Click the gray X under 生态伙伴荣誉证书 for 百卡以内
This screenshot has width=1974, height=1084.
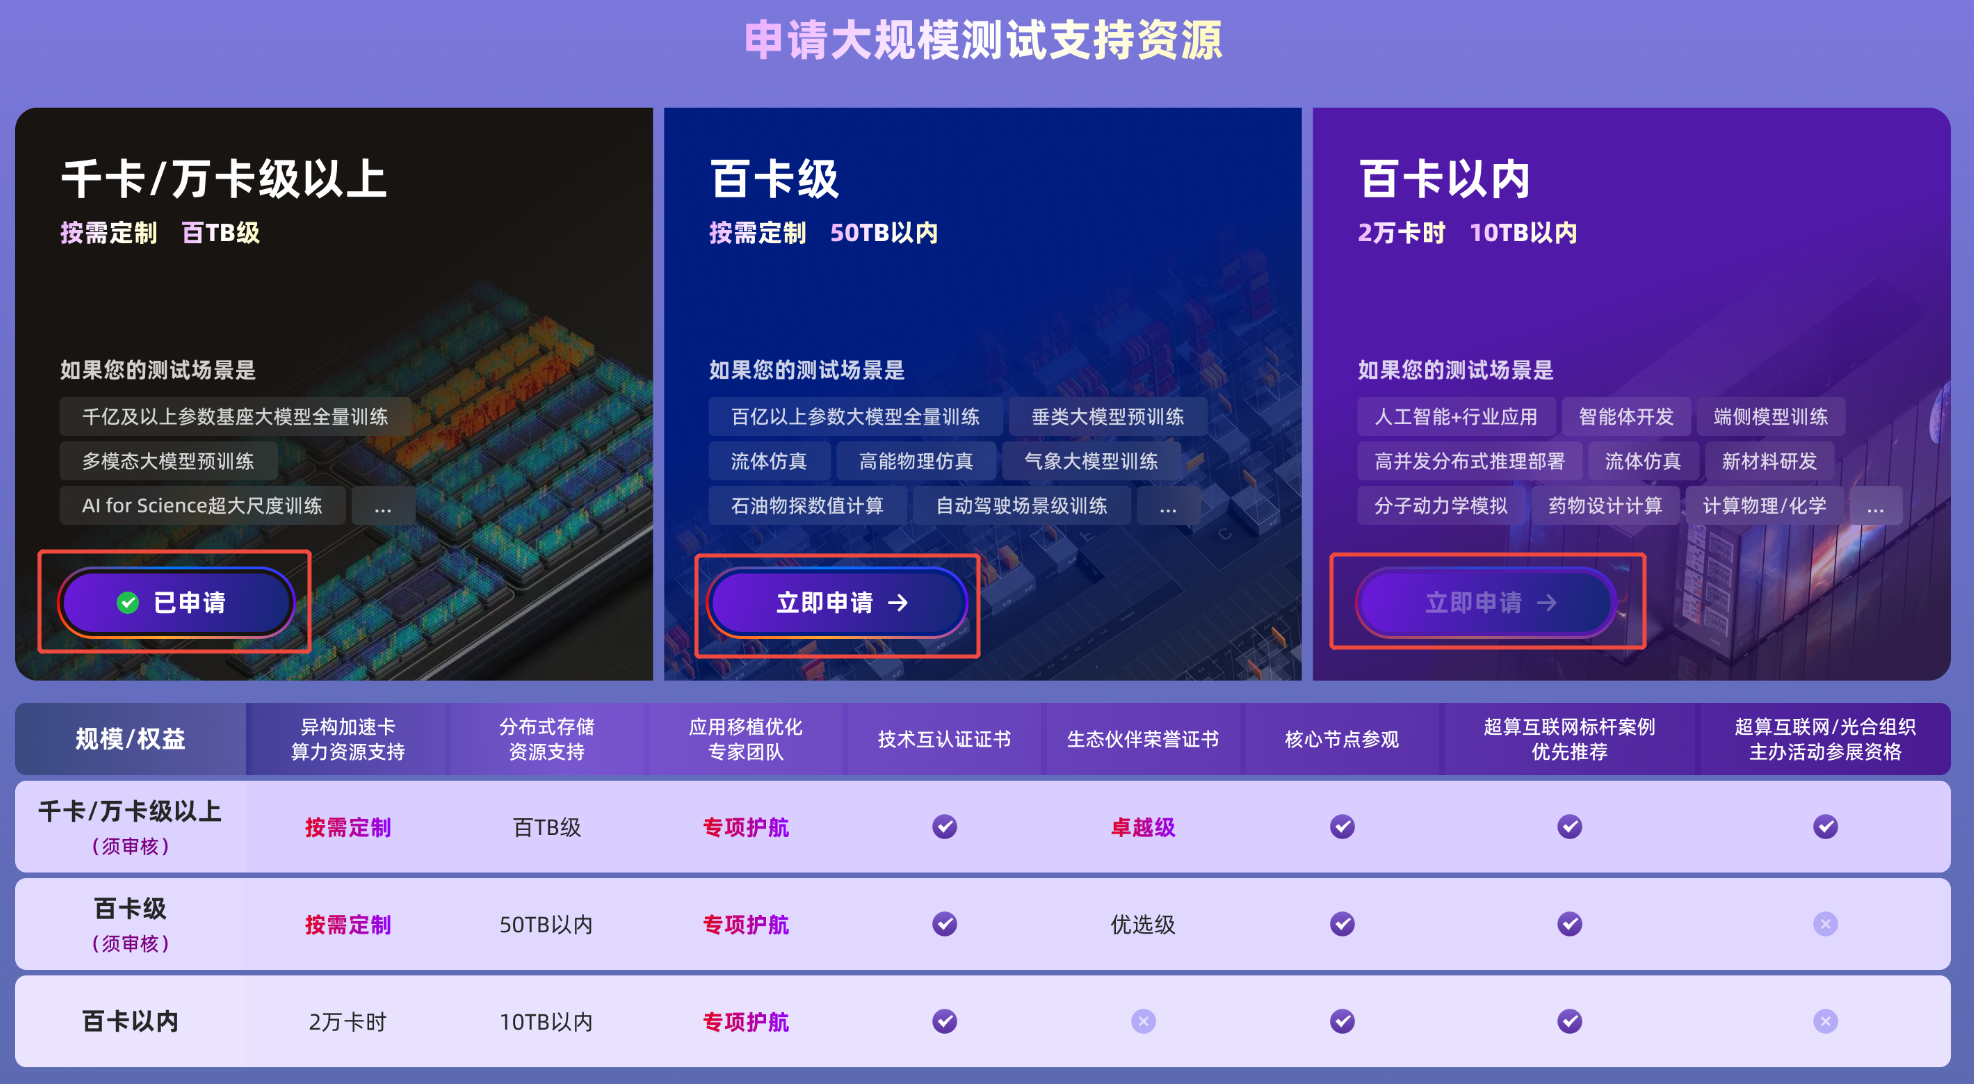1142,1021
